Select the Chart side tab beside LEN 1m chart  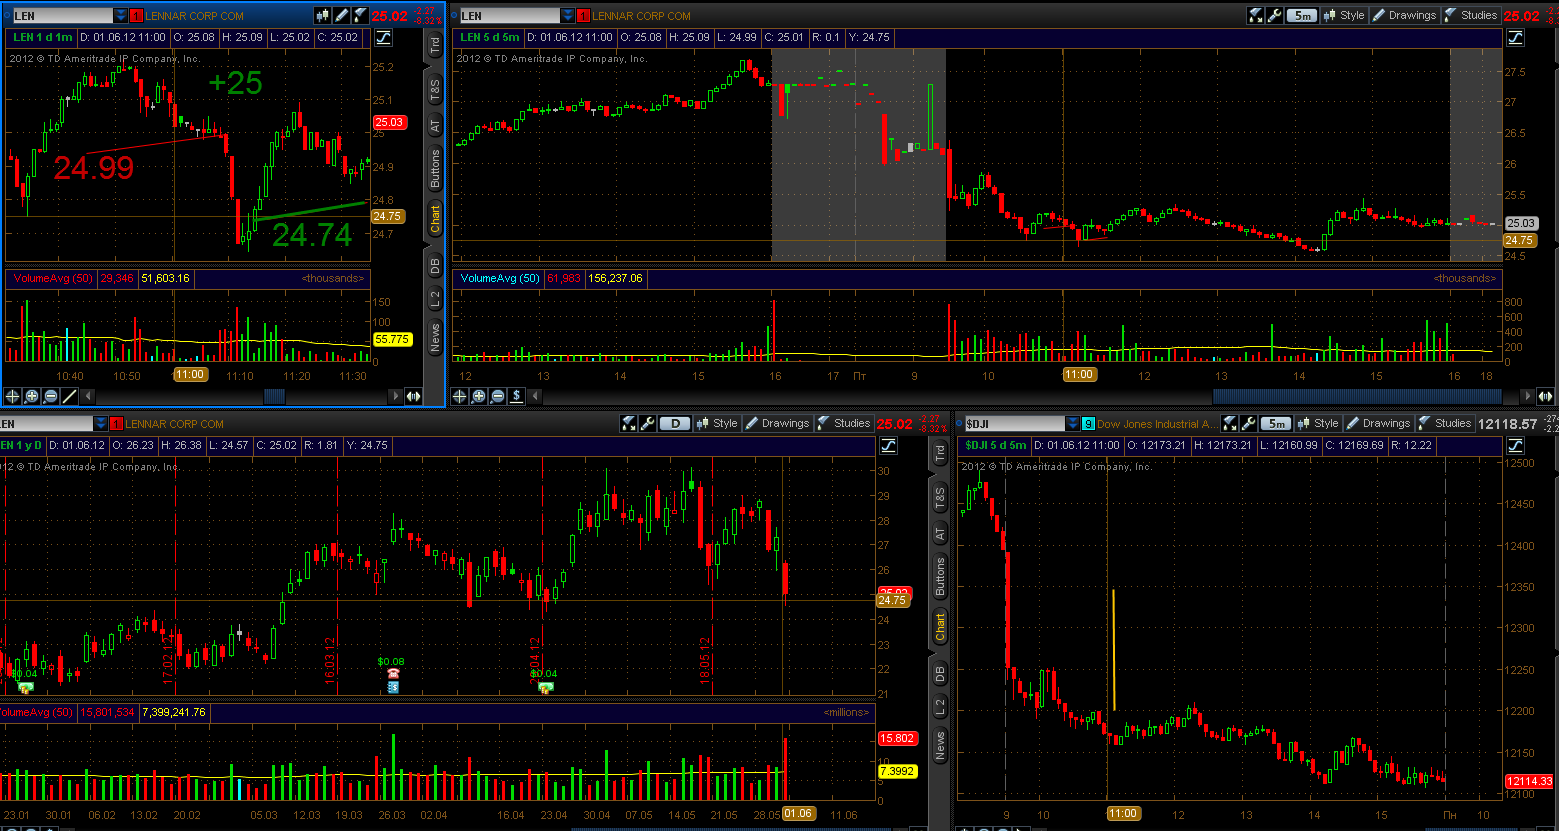[x=435, y=219]
